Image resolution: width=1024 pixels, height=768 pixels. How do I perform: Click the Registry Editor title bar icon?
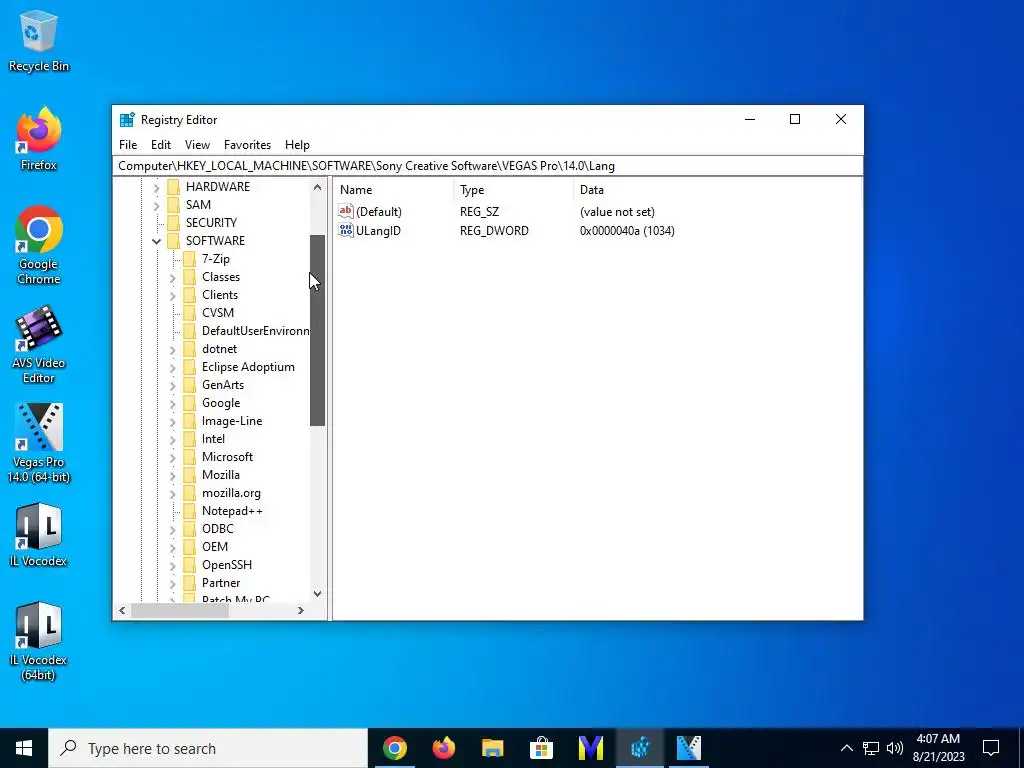coord(127,120)
